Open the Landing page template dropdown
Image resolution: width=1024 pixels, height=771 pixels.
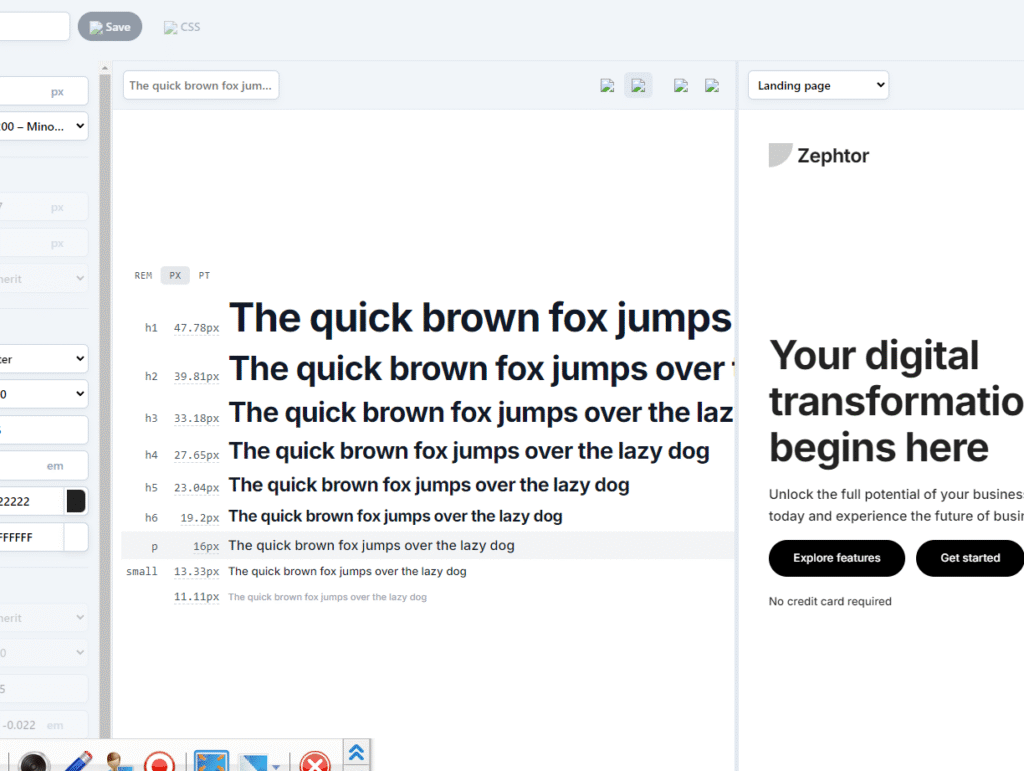[817, 86]
